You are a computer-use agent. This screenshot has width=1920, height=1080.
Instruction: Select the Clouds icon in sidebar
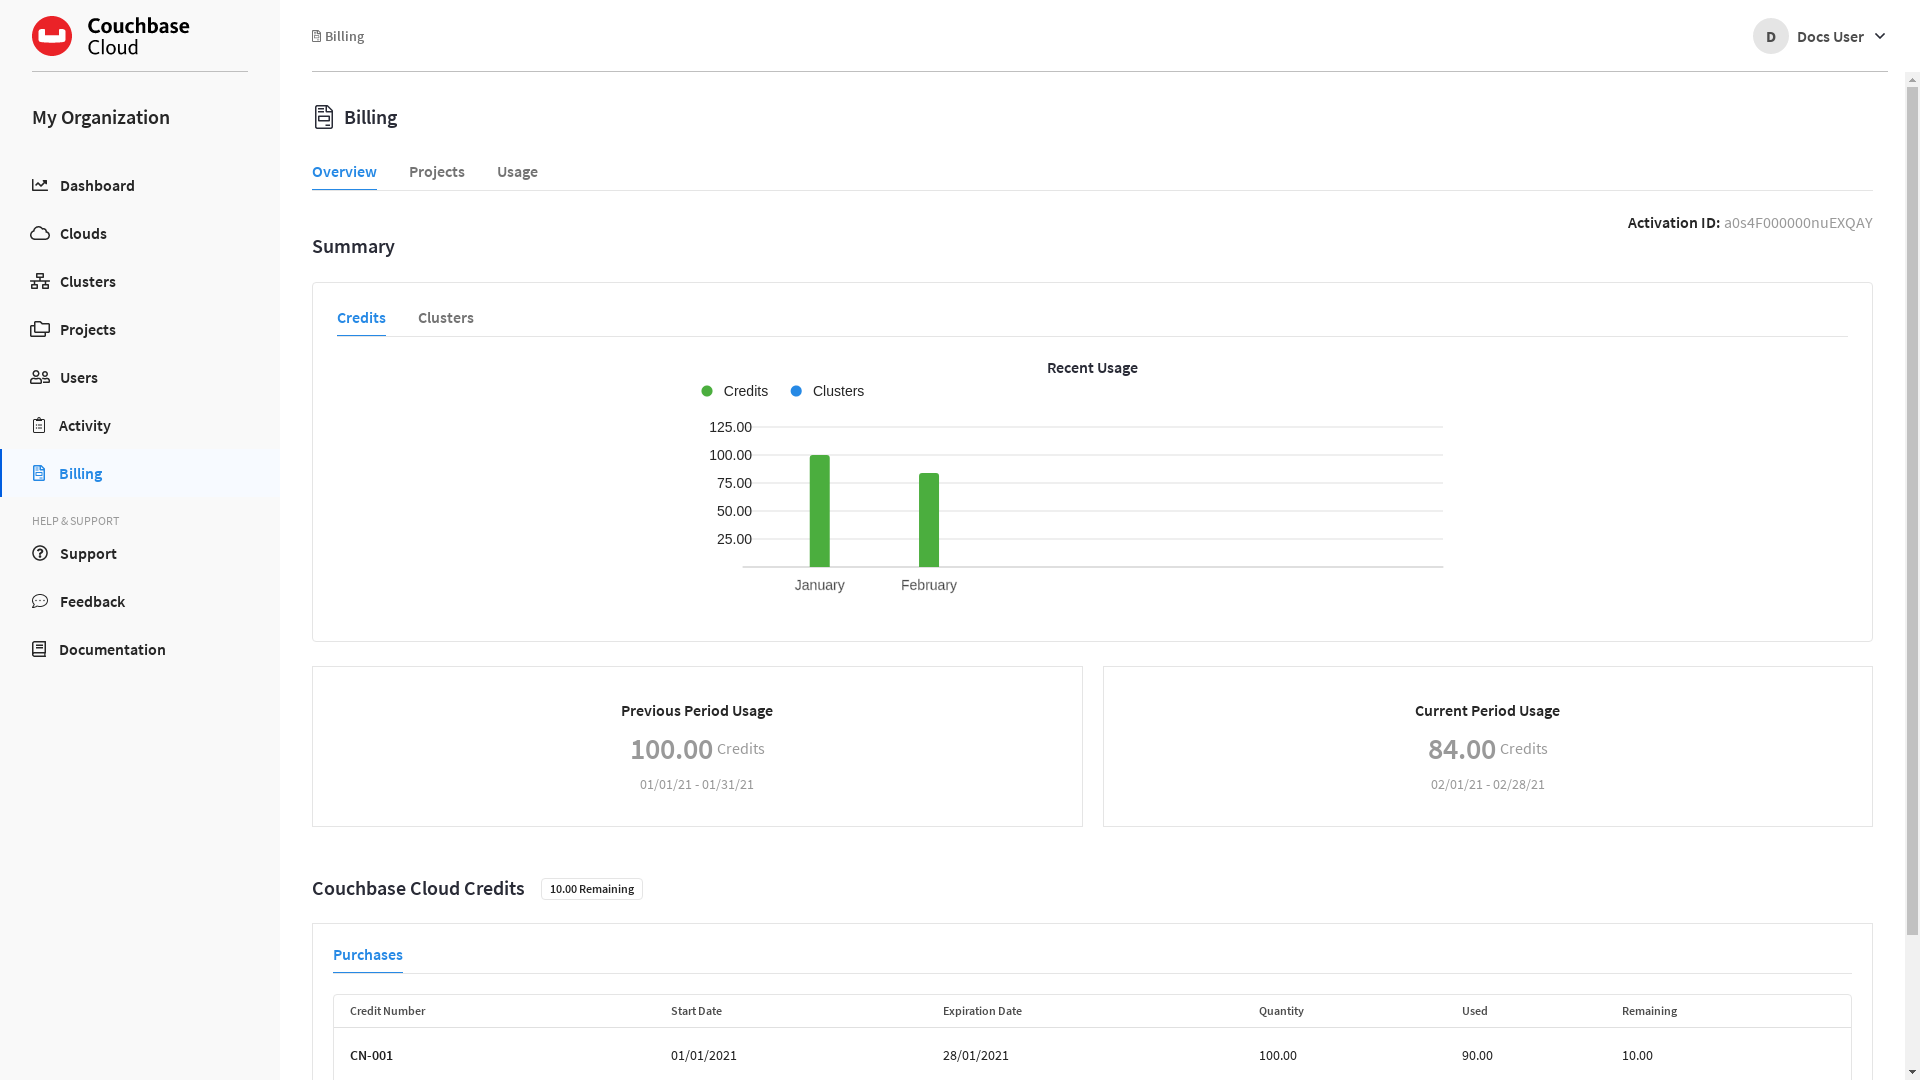coord(40,233)
